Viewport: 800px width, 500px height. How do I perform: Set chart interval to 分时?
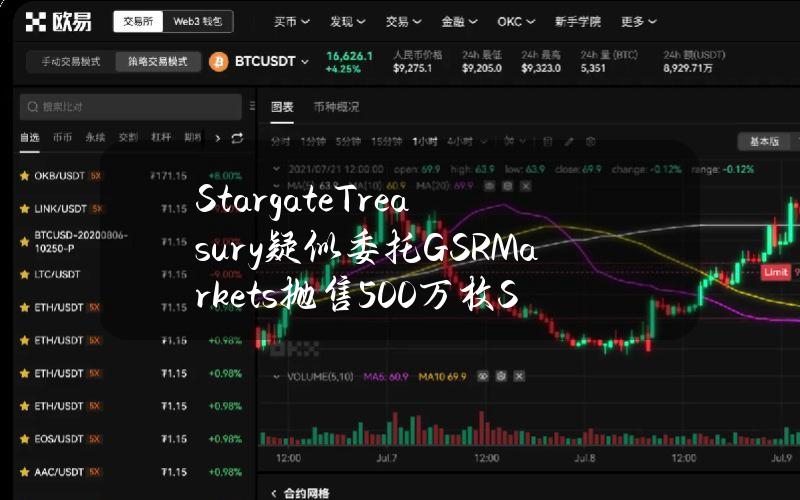[280, 141]
